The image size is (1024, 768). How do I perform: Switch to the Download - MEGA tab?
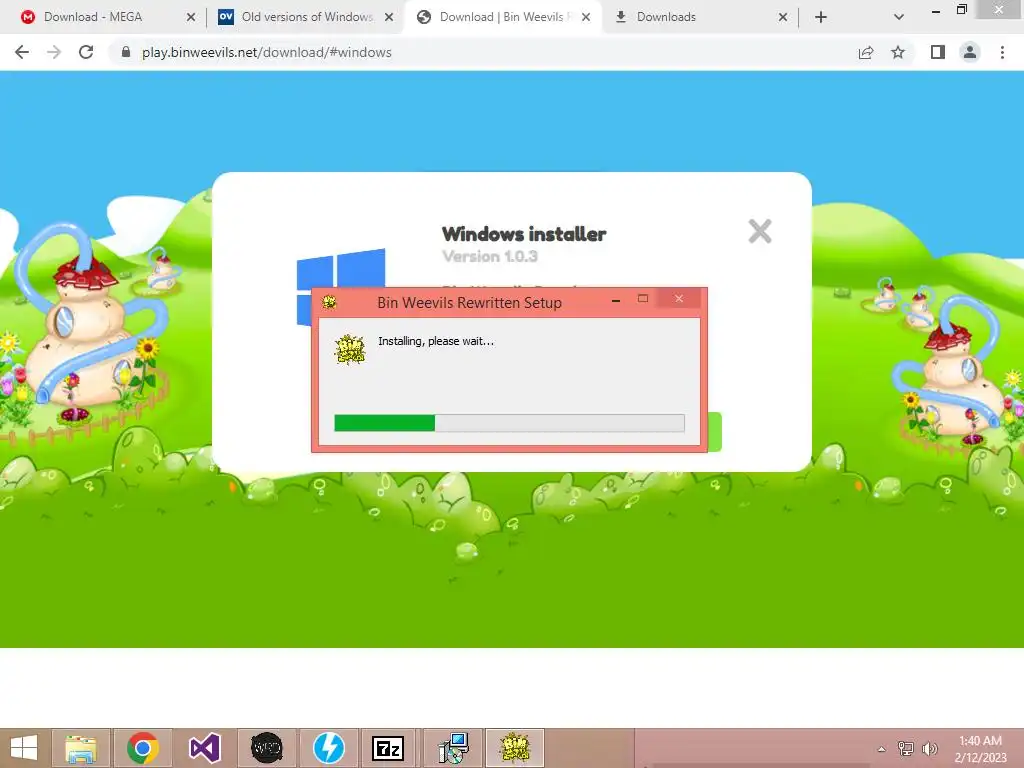click(x=93, y=17)
